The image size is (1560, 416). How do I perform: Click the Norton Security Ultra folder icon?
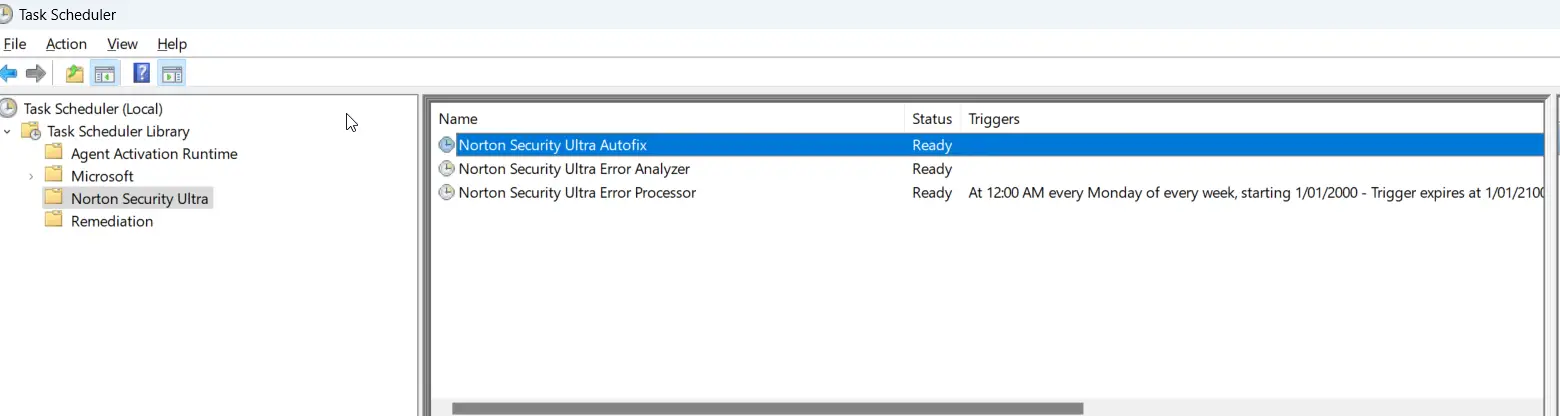54,198
